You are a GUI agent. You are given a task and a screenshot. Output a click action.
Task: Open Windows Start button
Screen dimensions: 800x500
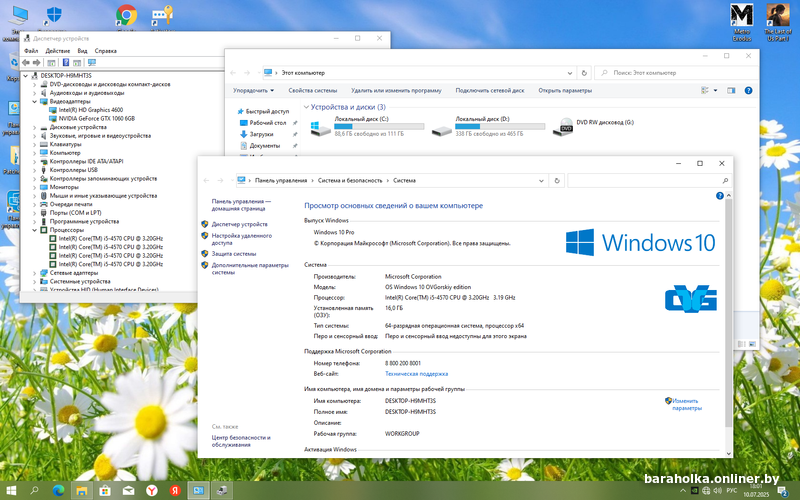tap(11, 491)
